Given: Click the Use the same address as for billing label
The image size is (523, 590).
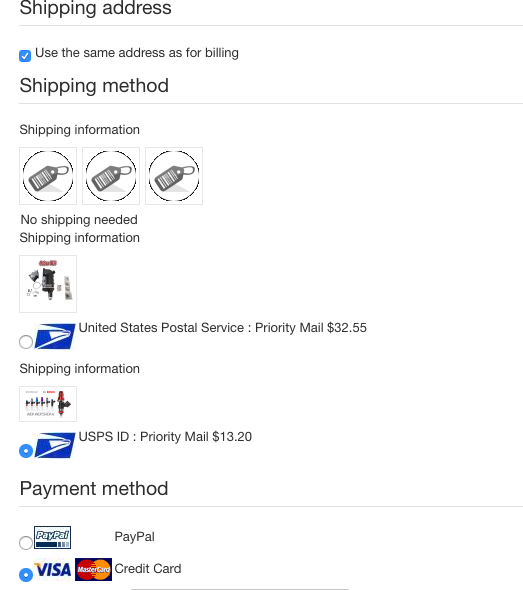Looking at the screenshot, I should [x=137, y=53].
